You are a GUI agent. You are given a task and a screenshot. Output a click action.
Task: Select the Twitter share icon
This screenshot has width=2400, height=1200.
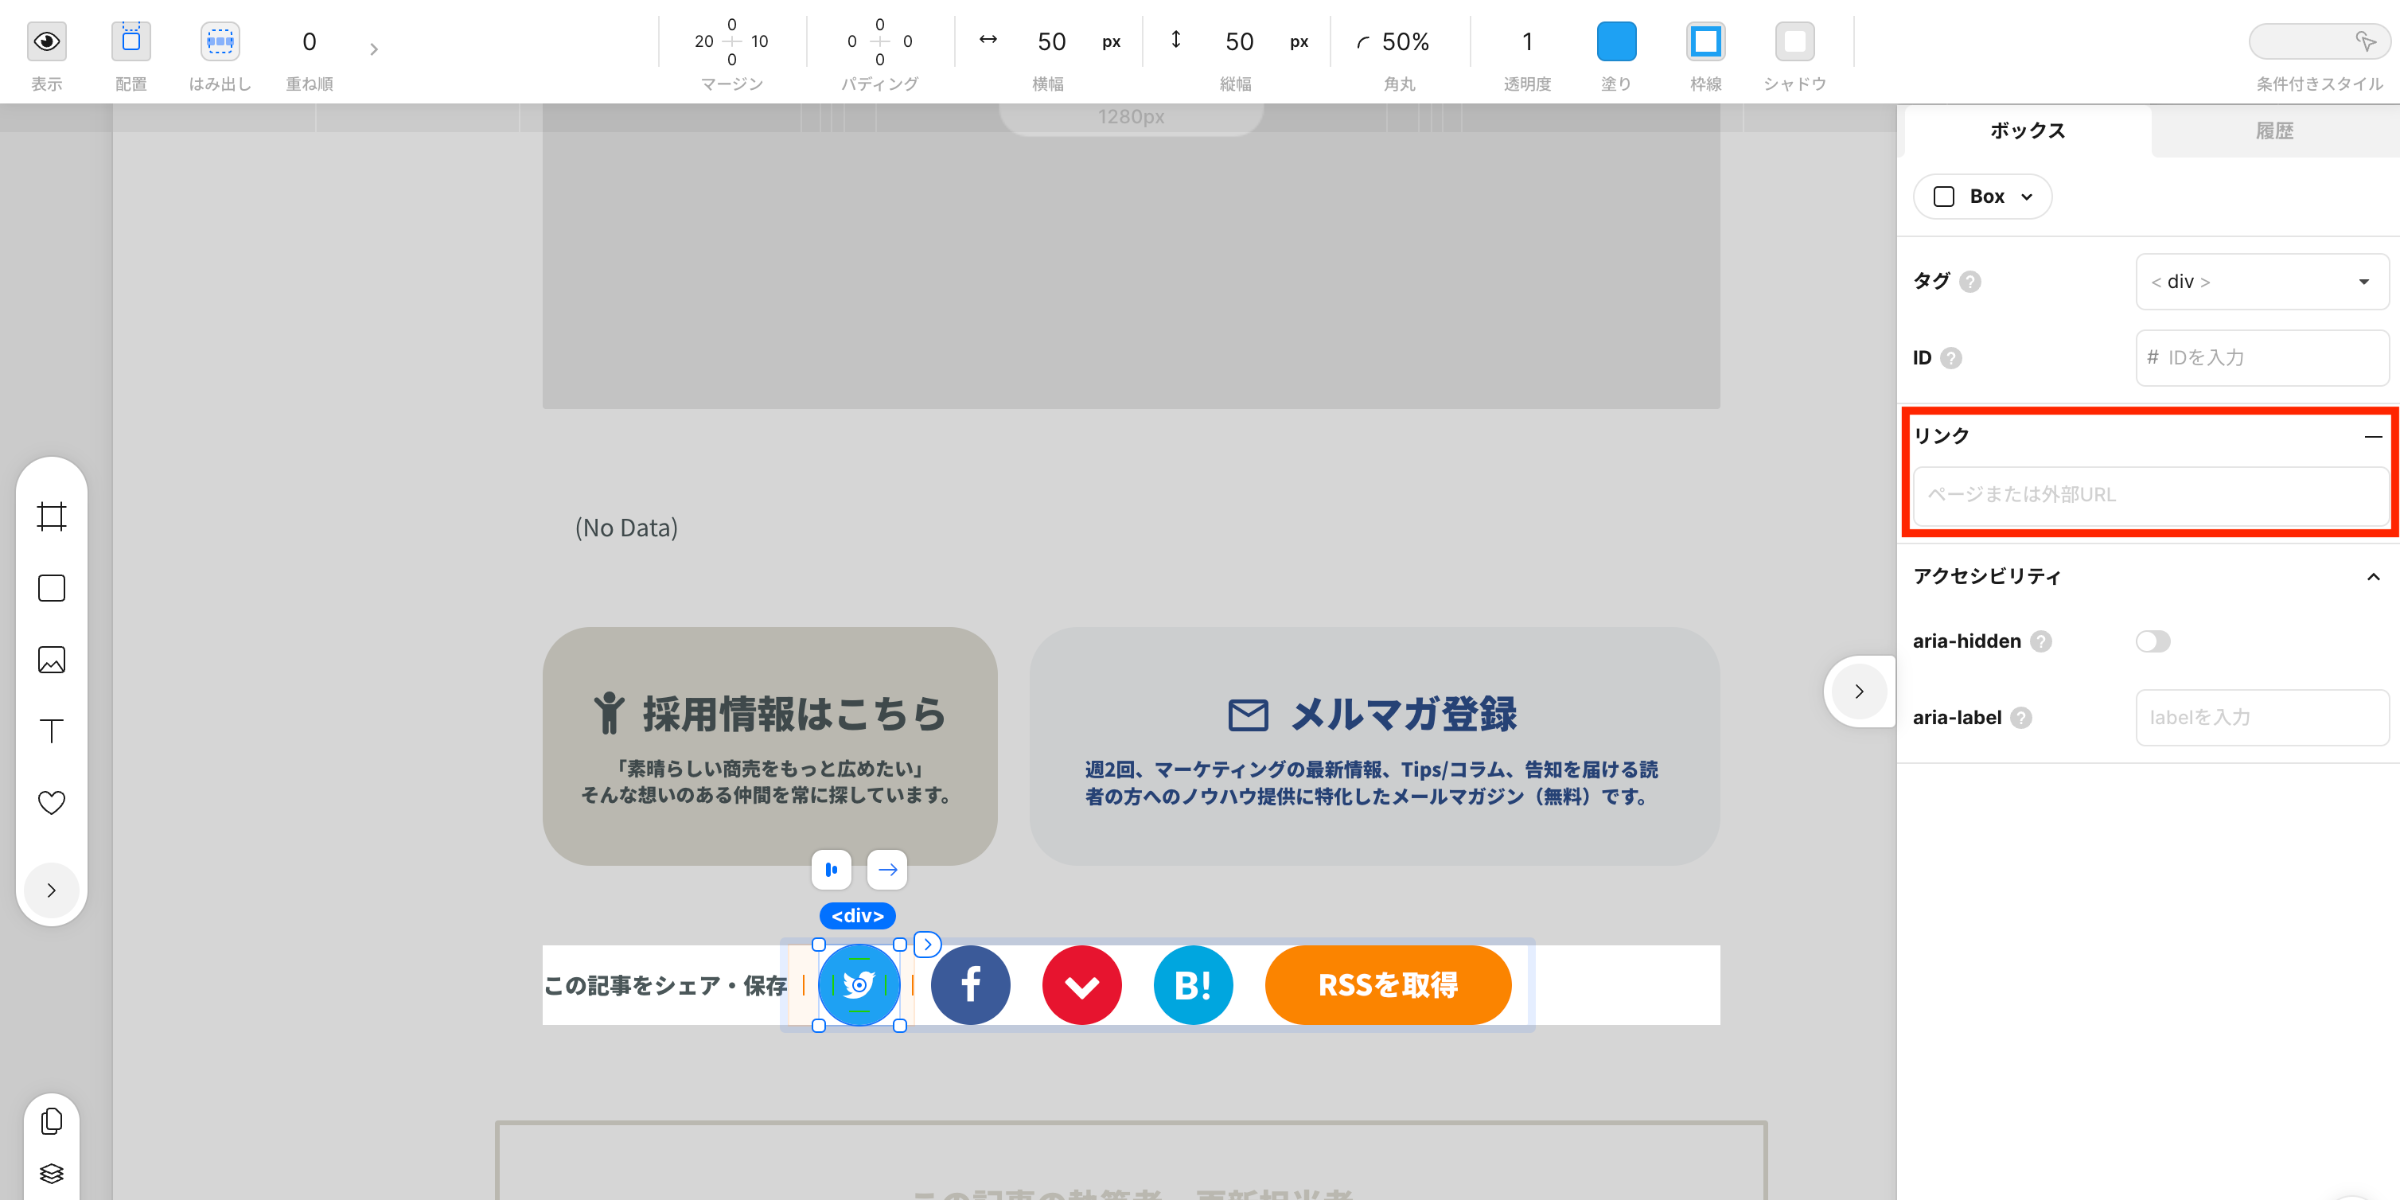pyautogui.click(x=859, y=985)
